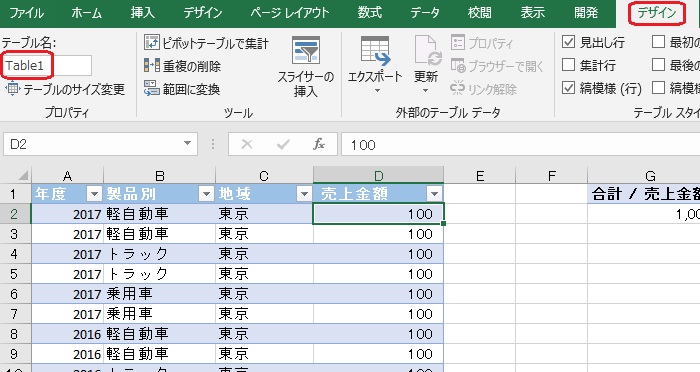Select the table tools デザイン tab outlined in red
This screenshot has height=372, width=700.
click(x=657, y=13)
